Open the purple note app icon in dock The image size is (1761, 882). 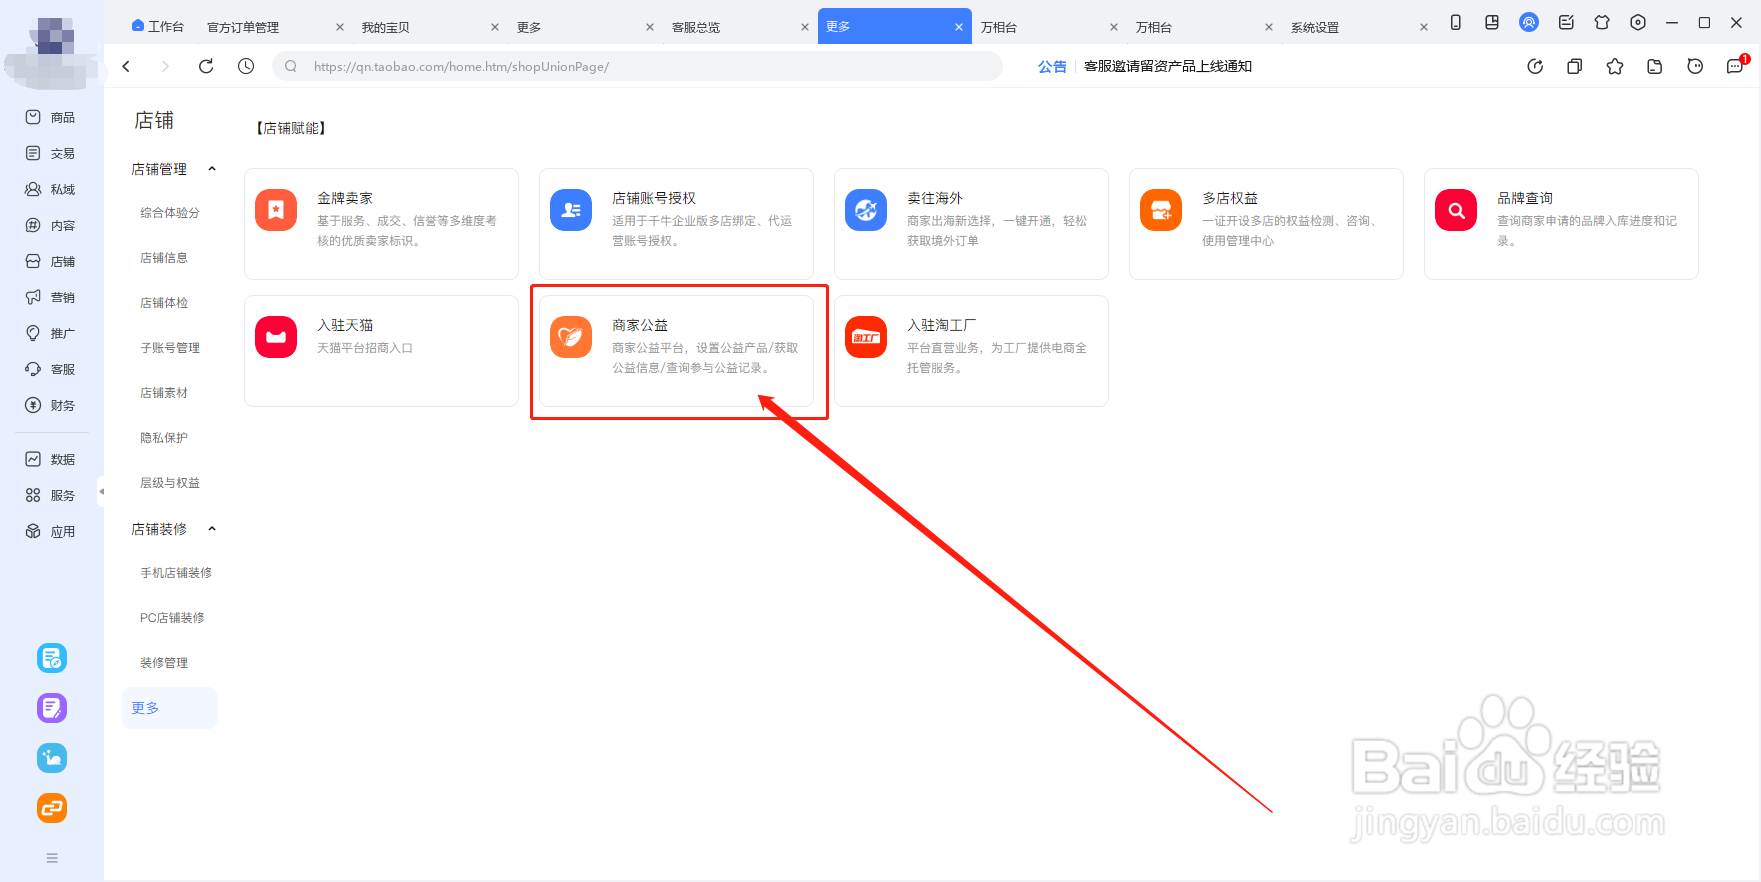(52, 708)
